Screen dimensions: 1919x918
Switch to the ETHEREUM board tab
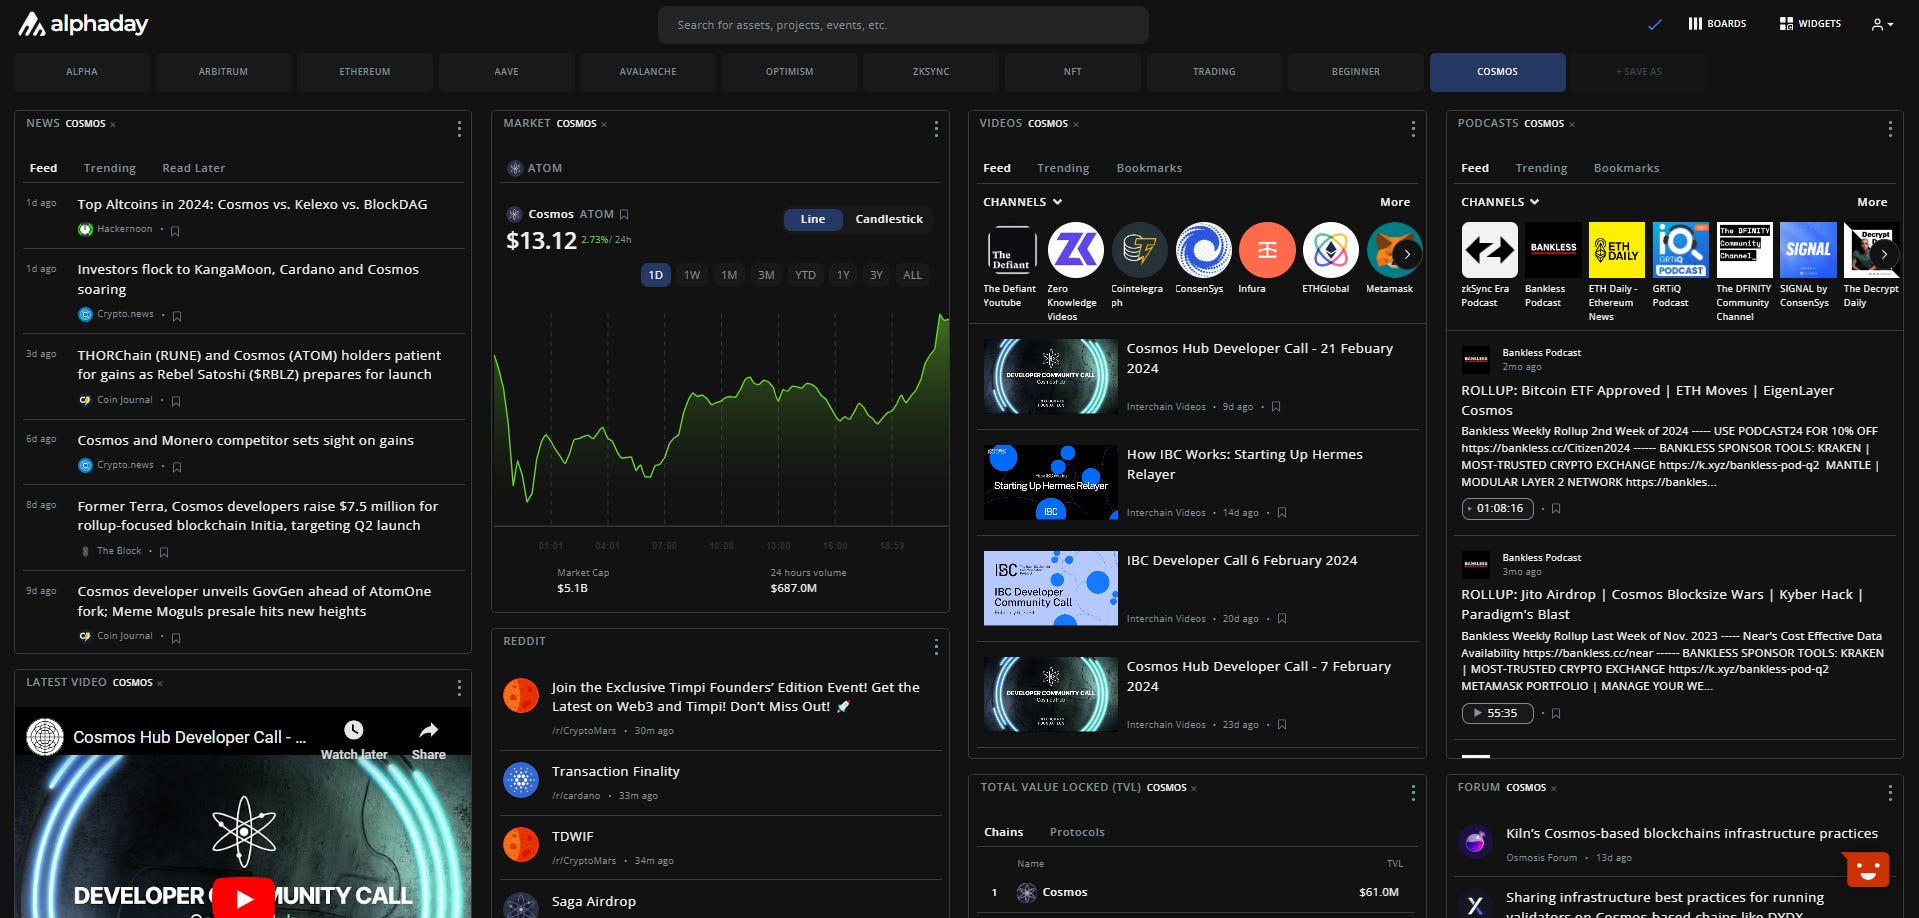pos(365,72)
